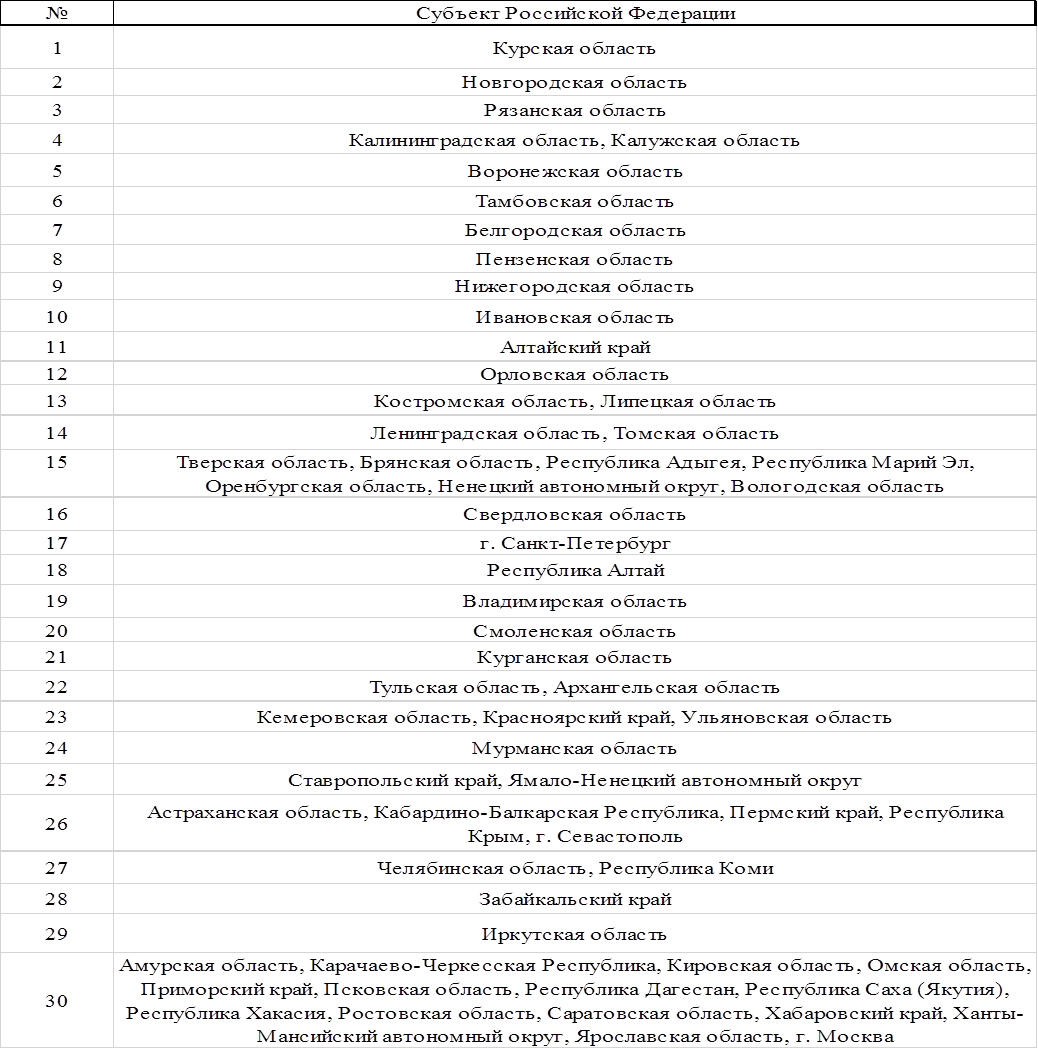Click the 'Смоленская область' cell
1038x1049 pixels.
click(x=575, y=630)
